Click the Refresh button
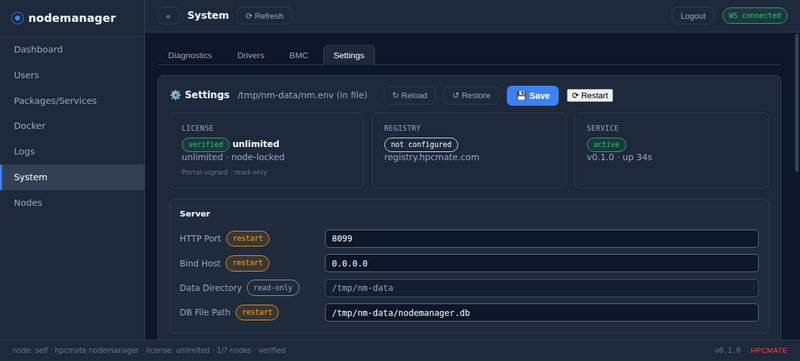 264,16
